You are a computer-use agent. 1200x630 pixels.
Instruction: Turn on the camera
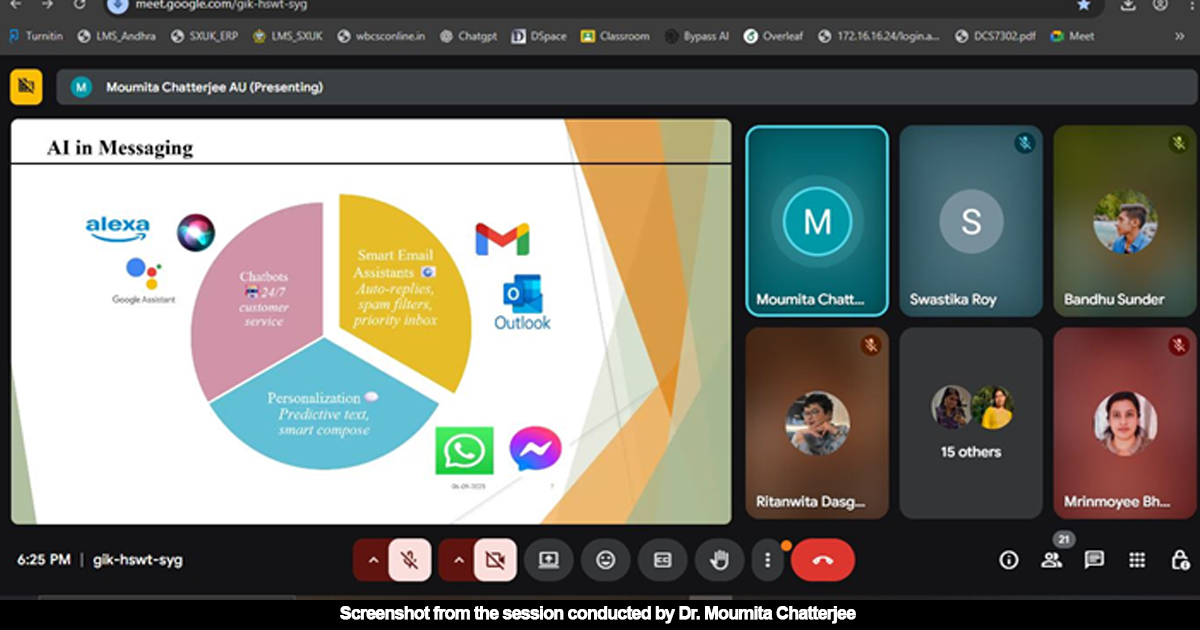click(494, 560)
